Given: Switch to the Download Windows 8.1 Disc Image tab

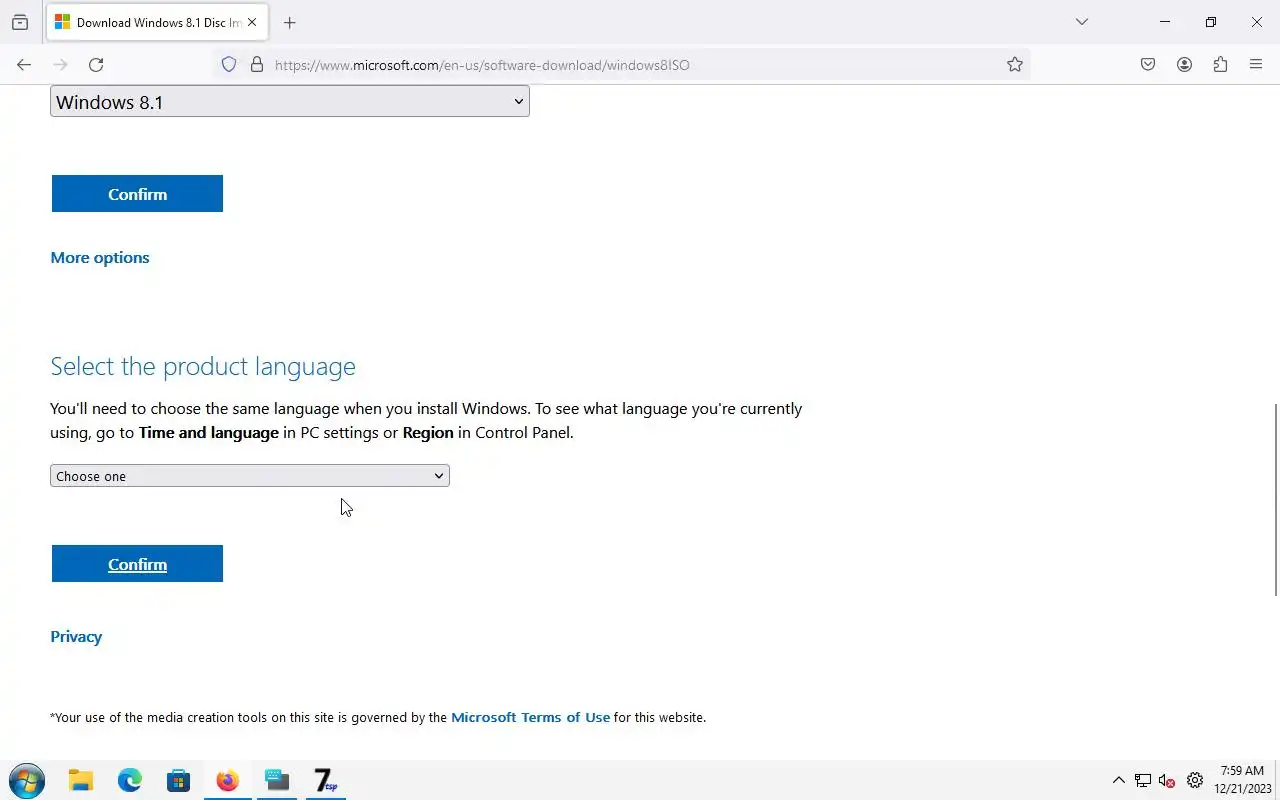Looking at the screenshot, I should (156, 22).
